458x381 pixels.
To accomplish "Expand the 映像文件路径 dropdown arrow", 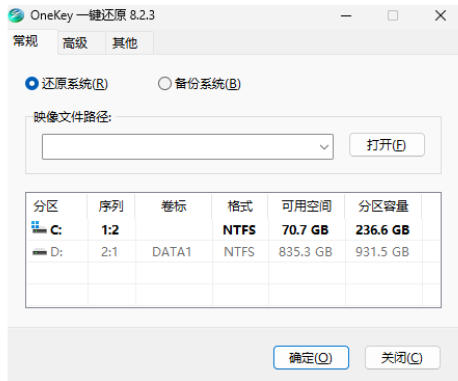I will pyautogui.click(x=324, y=147).
